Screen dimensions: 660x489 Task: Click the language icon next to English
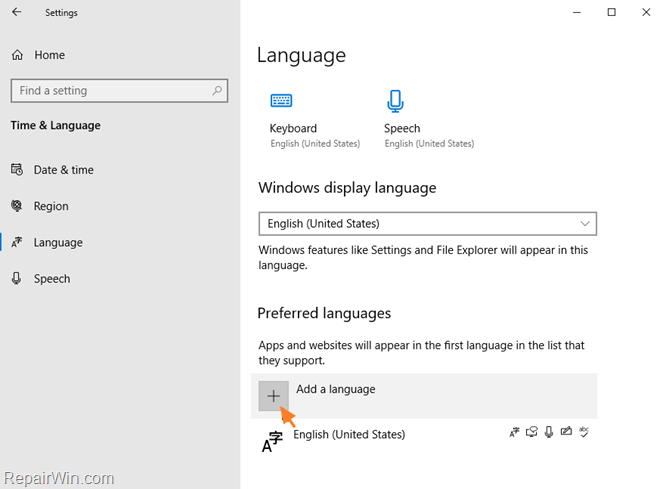[272, 441]
